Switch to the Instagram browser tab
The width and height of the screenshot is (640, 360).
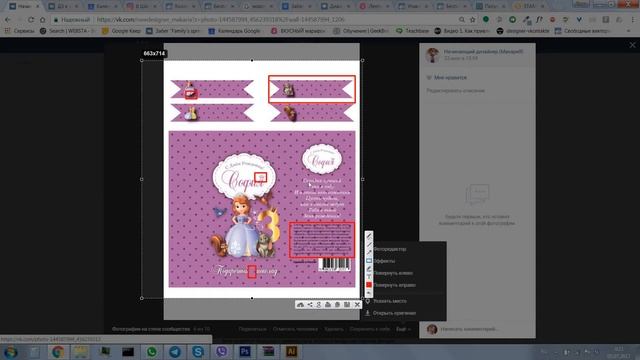point(141,7)
